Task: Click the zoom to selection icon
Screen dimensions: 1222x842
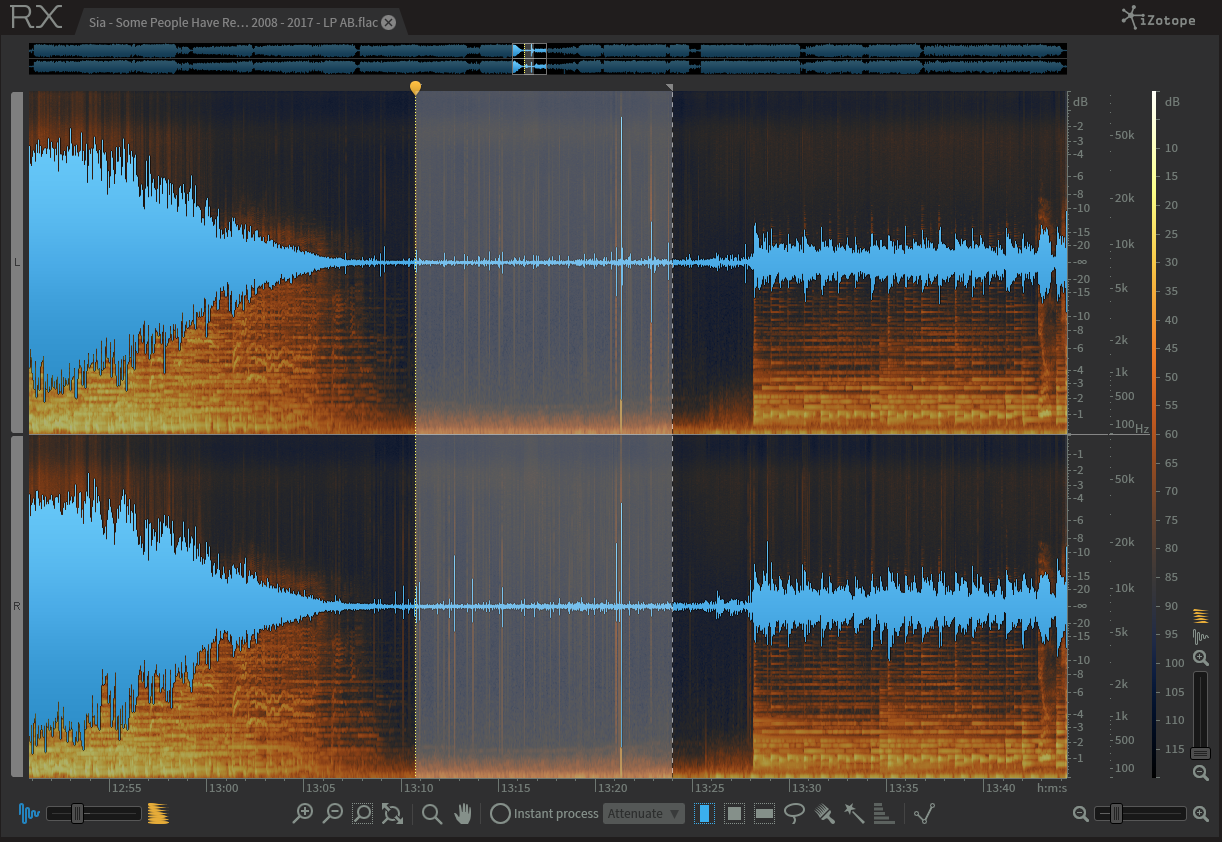Action: (x=362, y=814)
